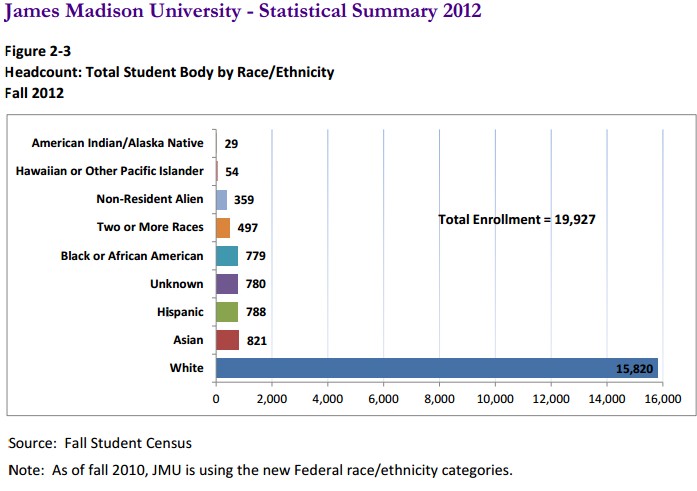Click the orange Two or More Races bar

pos(223,228)
